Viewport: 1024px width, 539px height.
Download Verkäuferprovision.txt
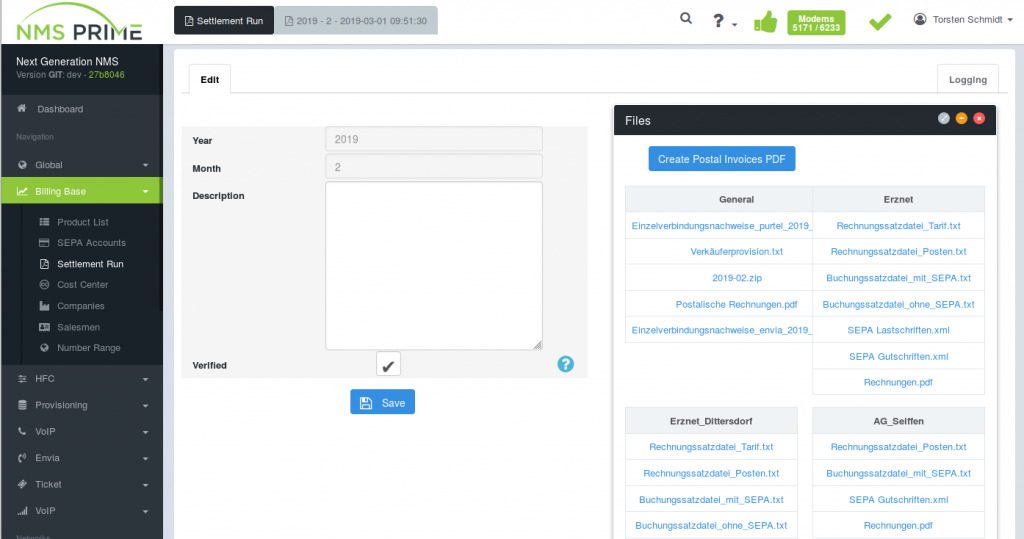(x=737, y=252)
